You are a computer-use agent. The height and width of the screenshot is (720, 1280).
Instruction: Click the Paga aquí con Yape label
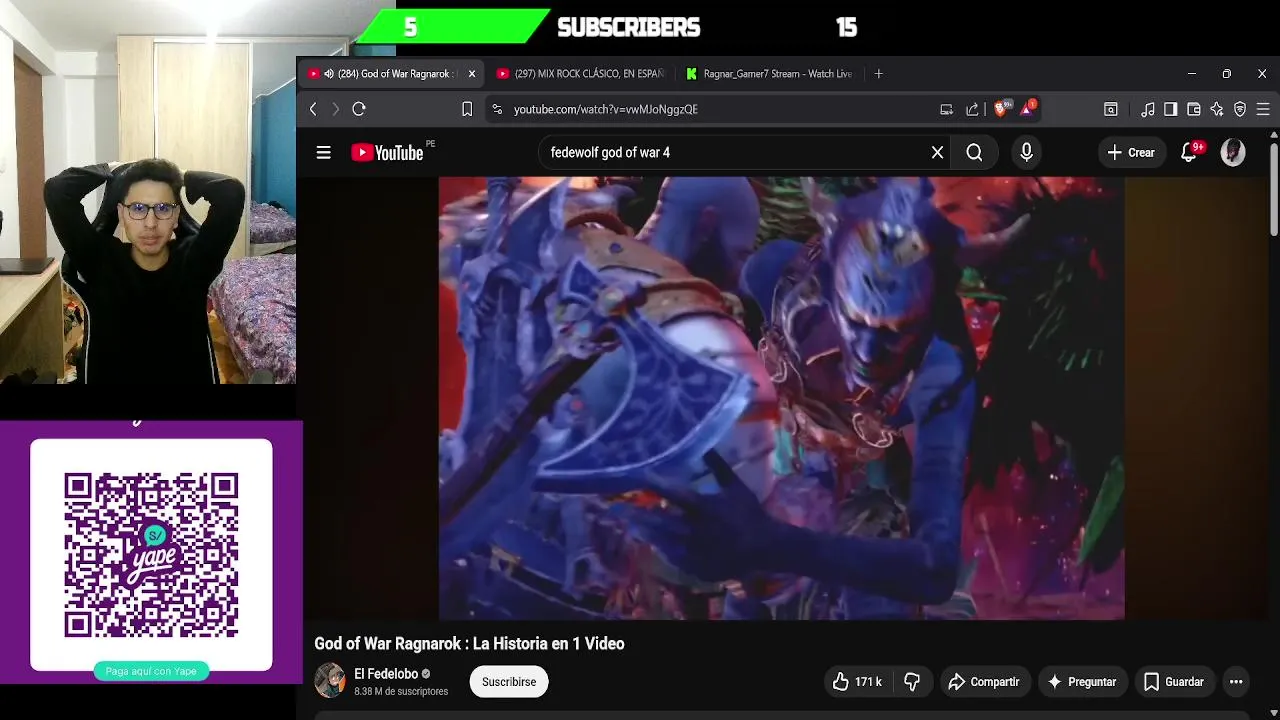[x=151, y=671]
